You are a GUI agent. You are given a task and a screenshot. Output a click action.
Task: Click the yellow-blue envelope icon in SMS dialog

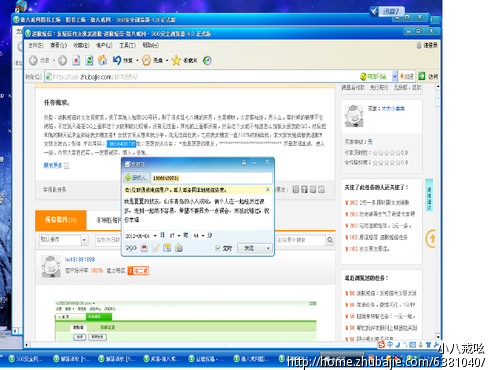pos(167,248)
